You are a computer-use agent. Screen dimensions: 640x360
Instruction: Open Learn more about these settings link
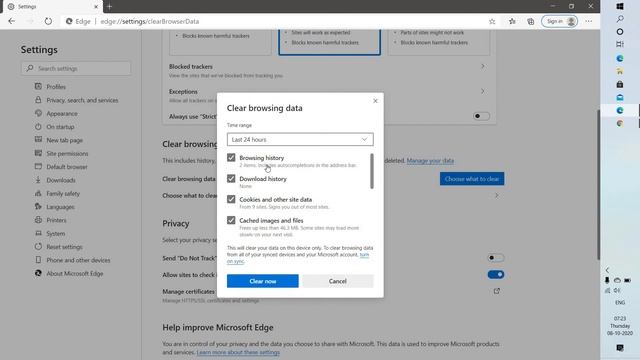(x=238, y=352)
